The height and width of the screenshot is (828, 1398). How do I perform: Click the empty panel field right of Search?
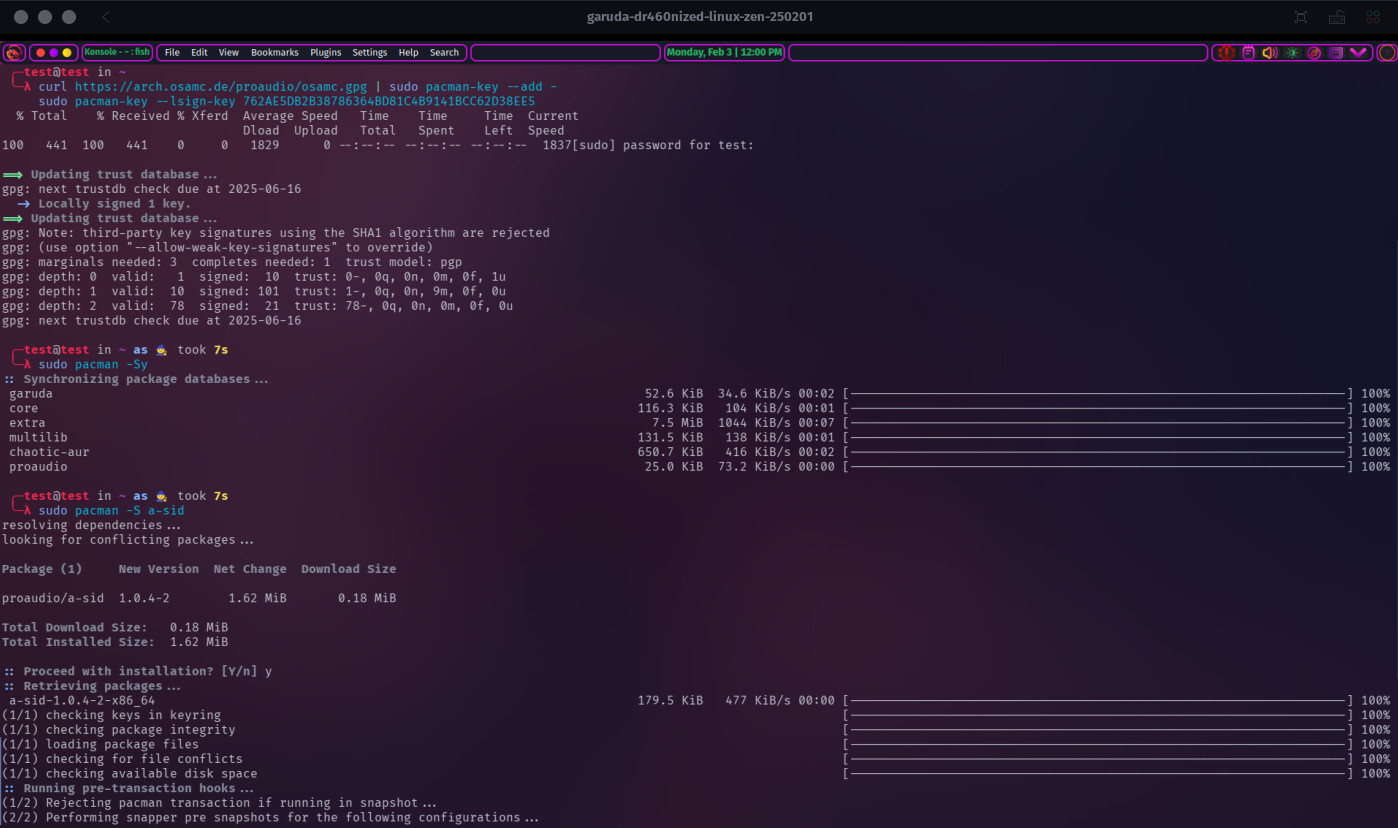pyautogui.click(x=565, y=53)
